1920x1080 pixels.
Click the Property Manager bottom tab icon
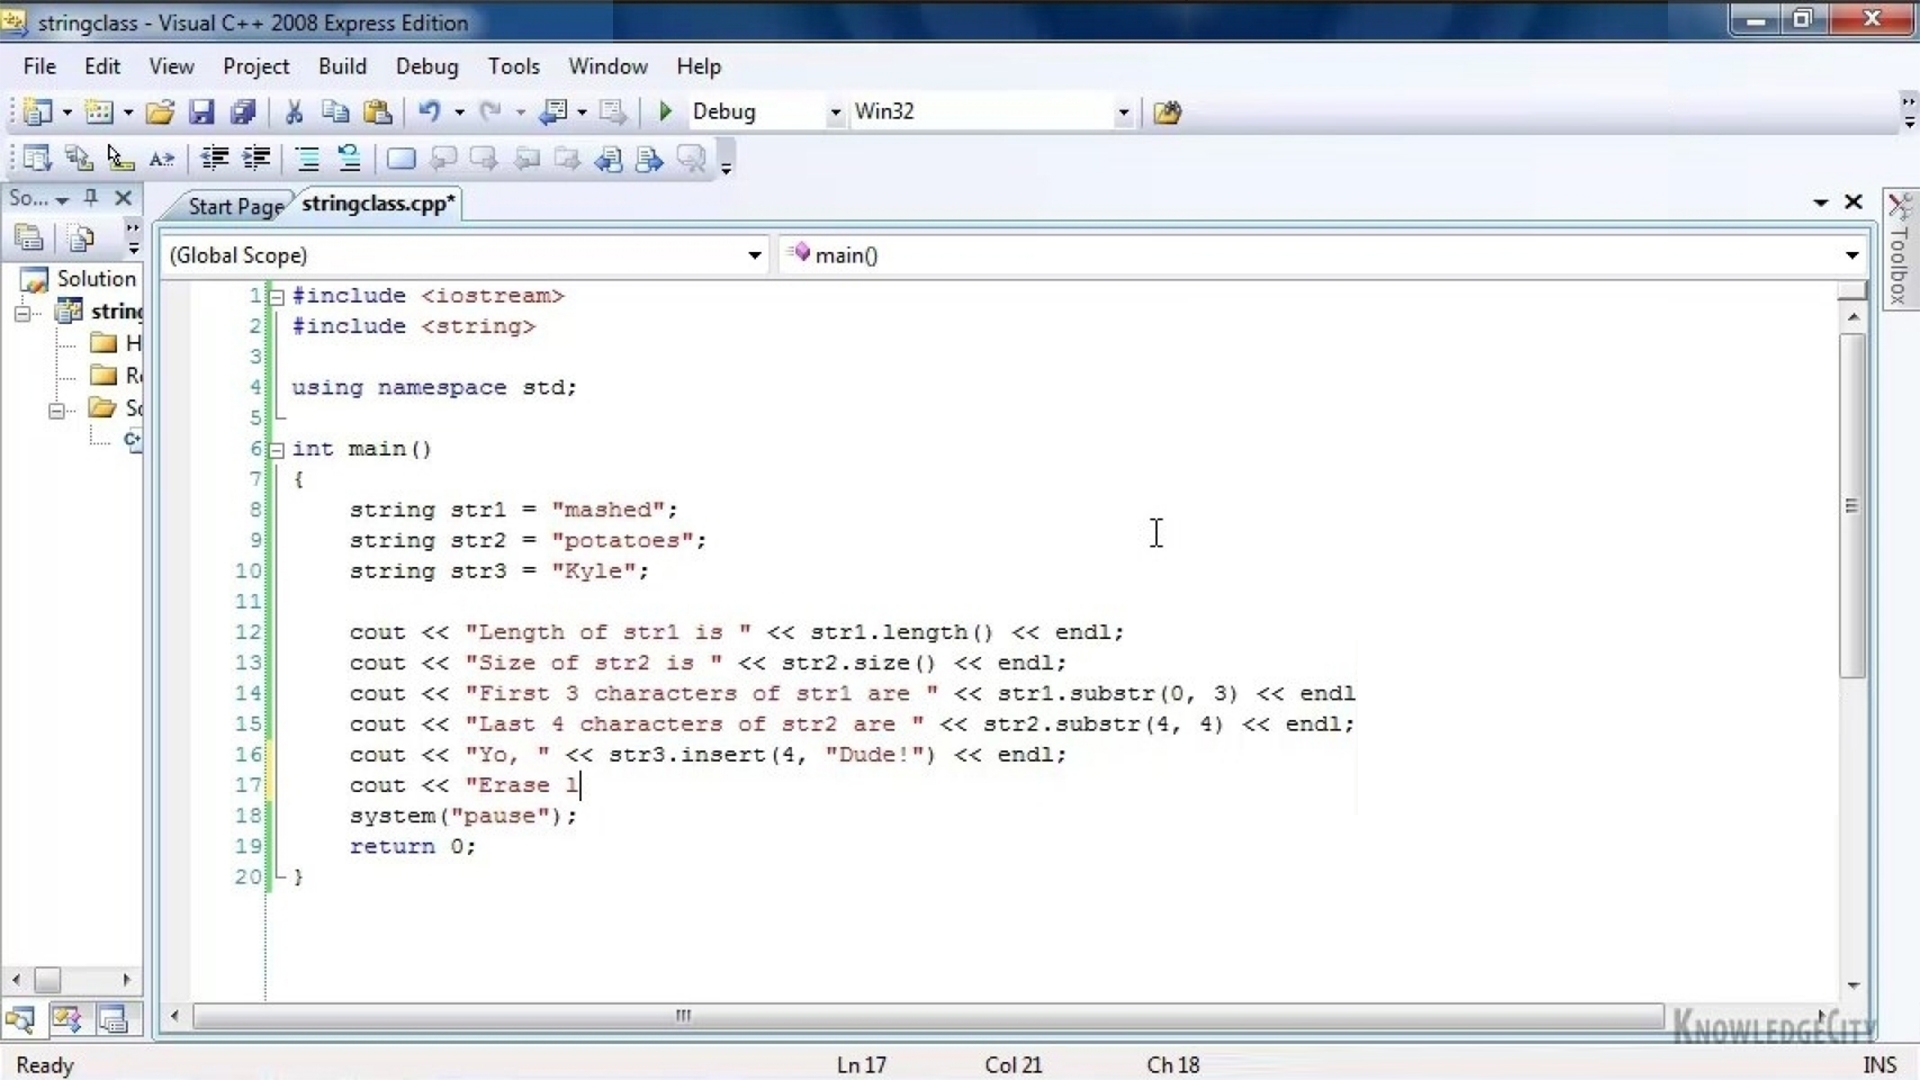(113, 1020)
